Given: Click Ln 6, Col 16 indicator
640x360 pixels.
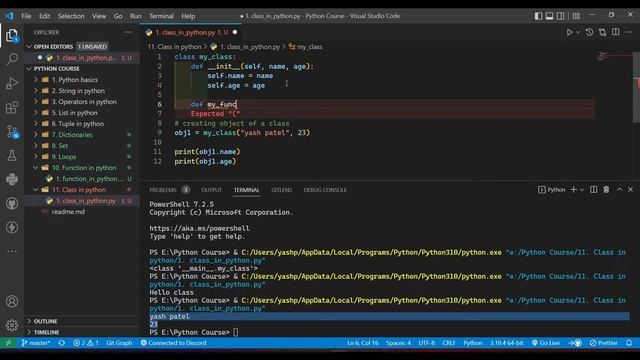Looking at the screenshot, I should click(x=363, y=343).
